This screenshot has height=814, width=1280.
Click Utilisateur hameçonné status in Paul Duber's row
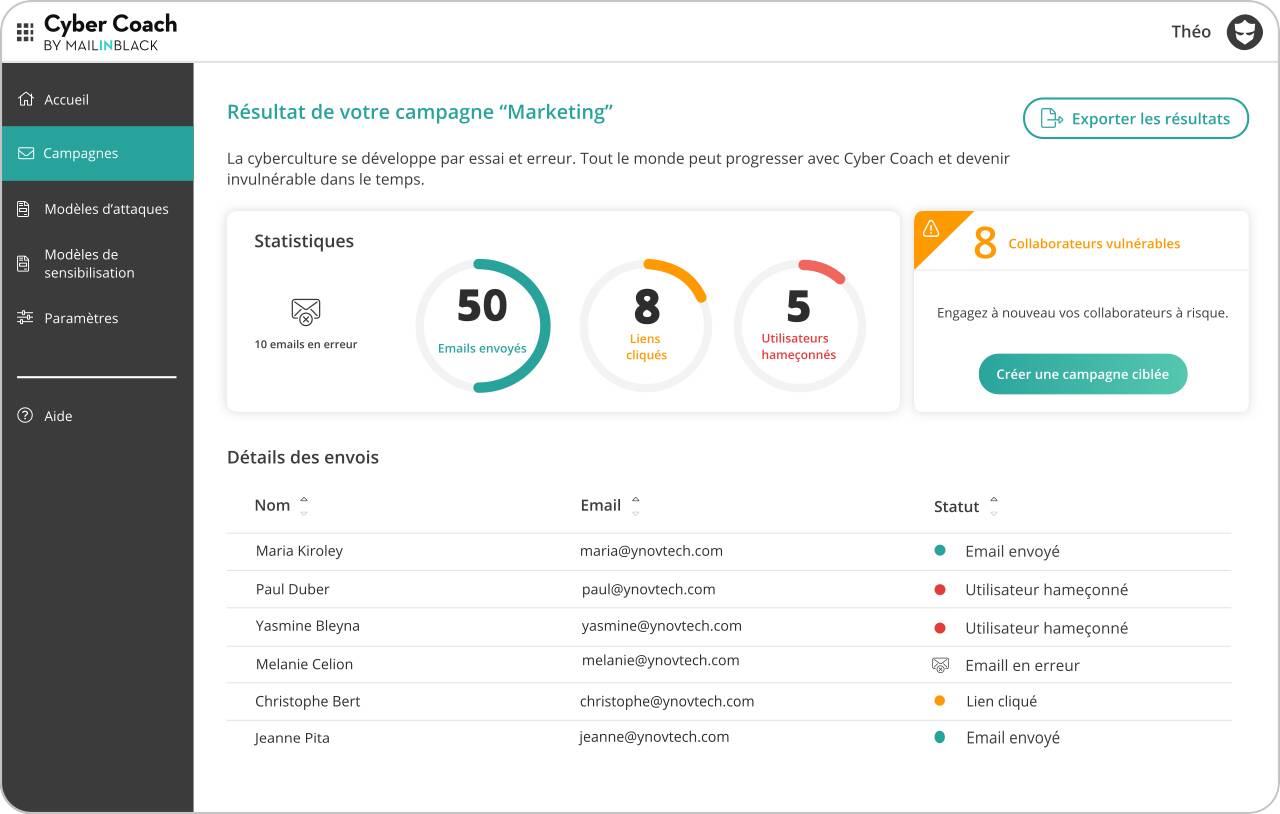[1046, 590]
